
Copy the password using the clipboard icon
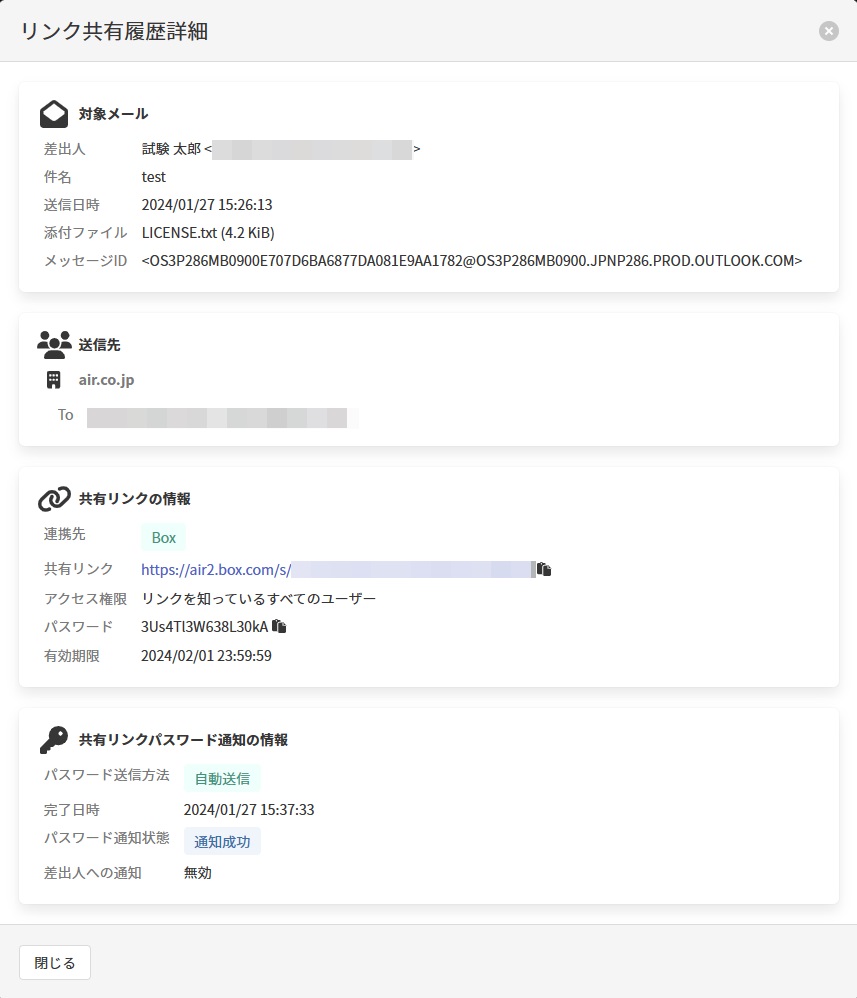click(x=280, y=627)
